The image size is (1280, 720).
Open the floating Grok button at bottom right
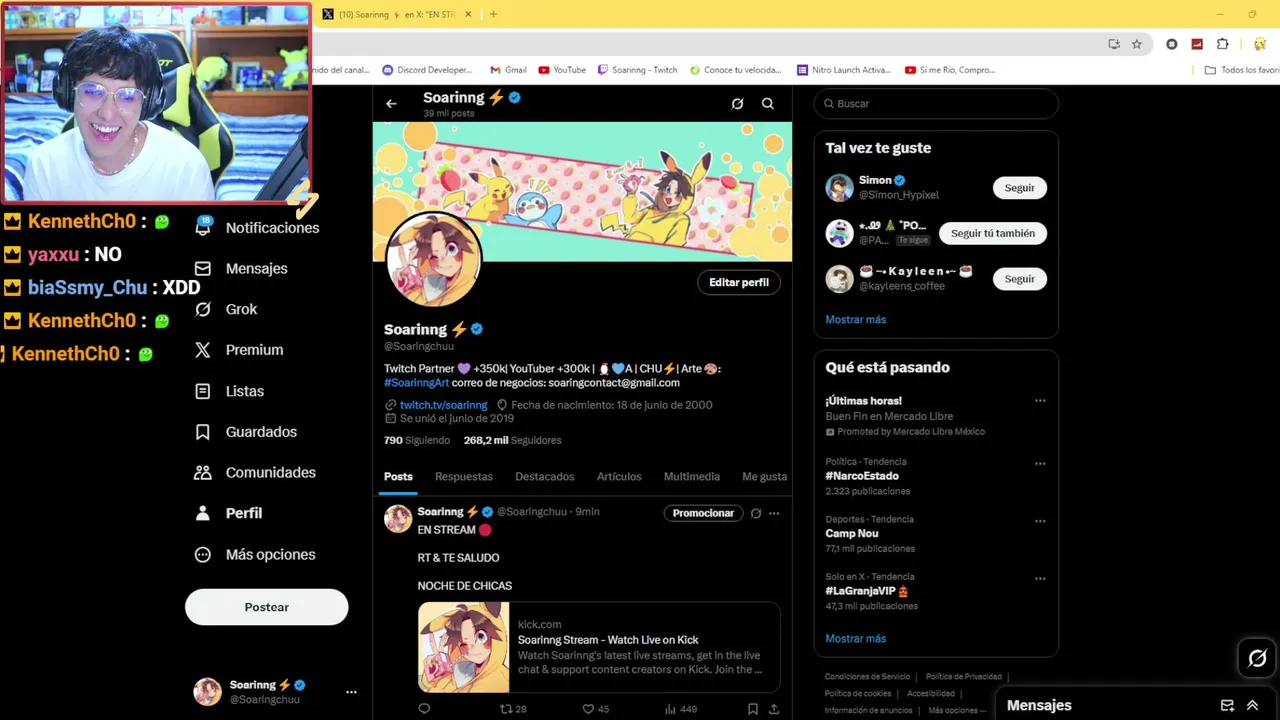point(1257,658)
